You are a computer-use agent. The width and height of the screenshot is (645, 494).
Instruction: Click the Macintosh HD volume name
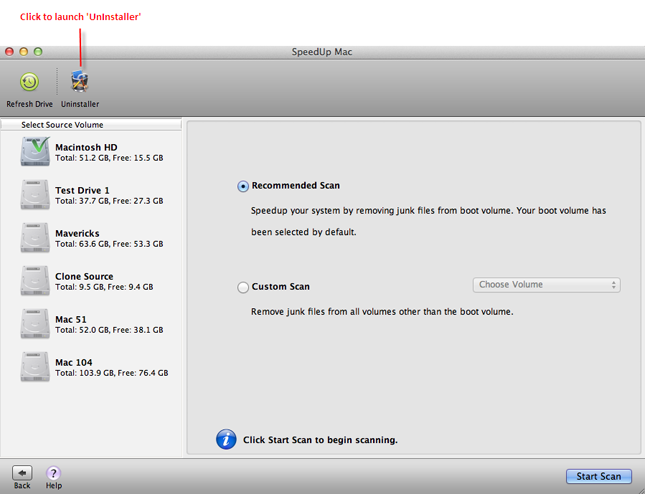(86, 147)
